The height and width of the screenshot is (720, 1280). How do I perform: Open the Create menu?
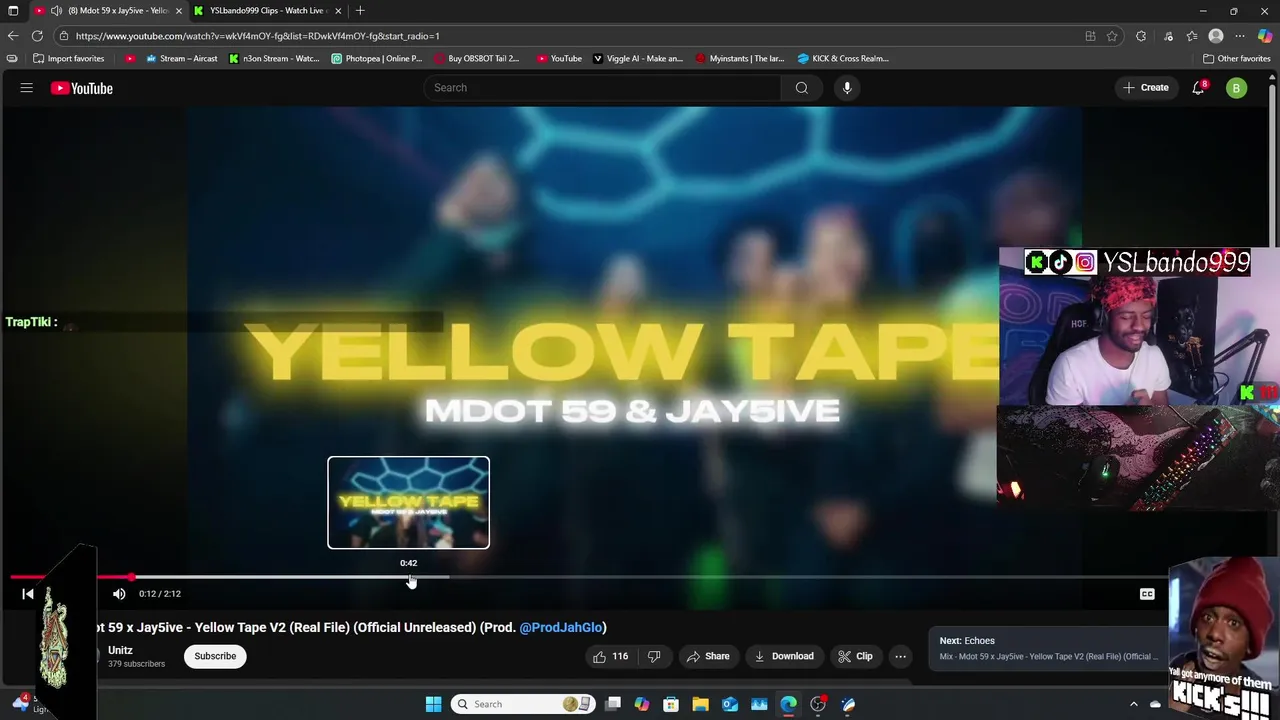tap(1146, 88)
